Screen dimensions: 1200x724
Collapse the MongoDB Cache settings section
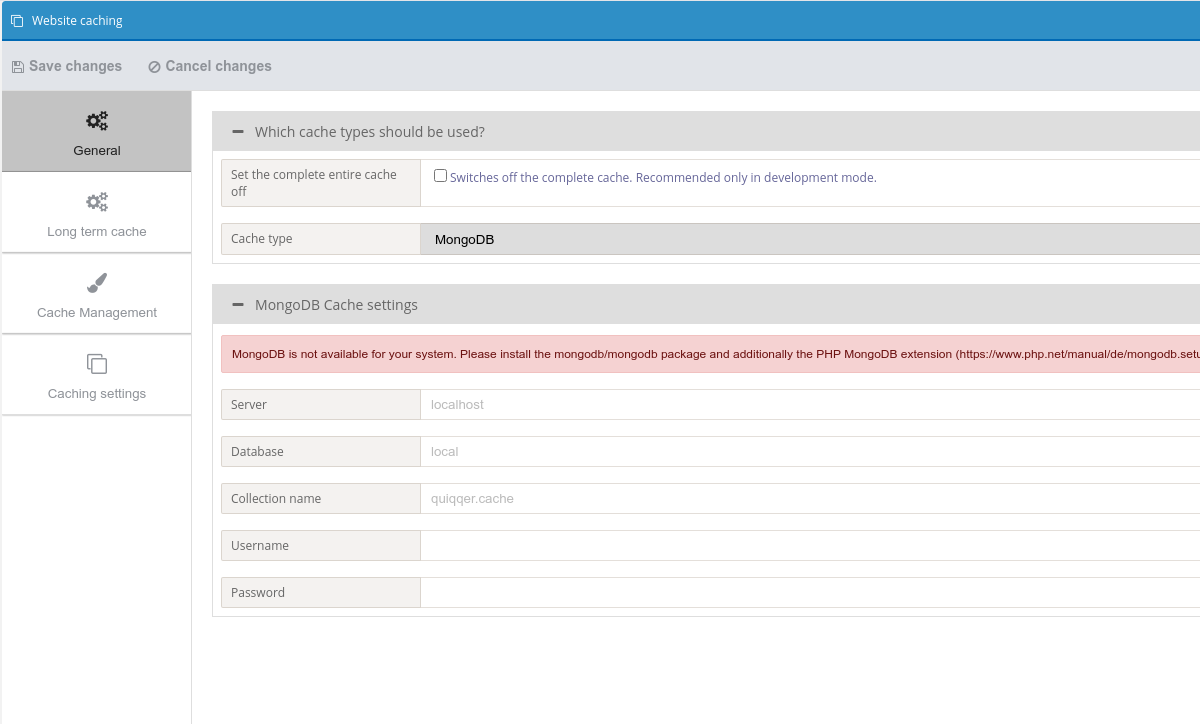[x=238, y=305]
